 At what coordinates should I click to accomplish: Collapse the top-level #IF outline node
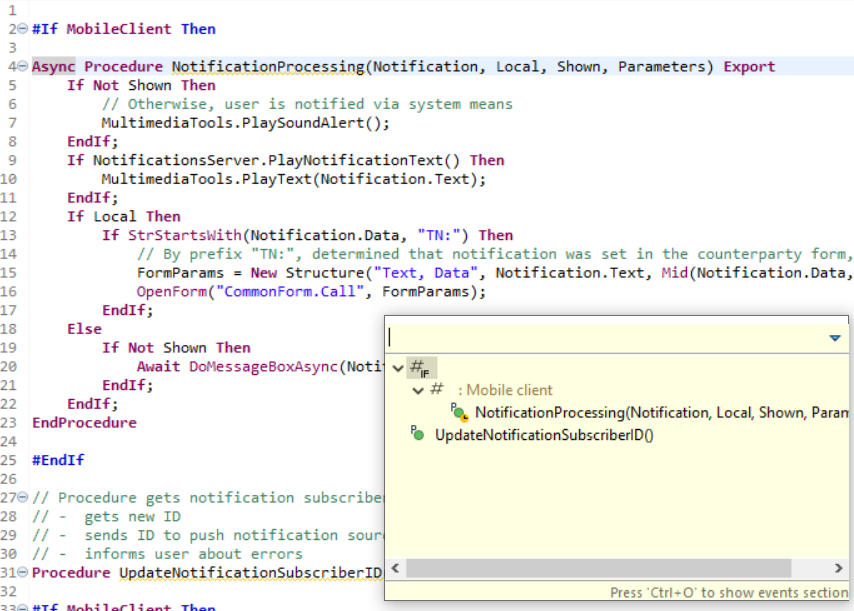point(399,368)
